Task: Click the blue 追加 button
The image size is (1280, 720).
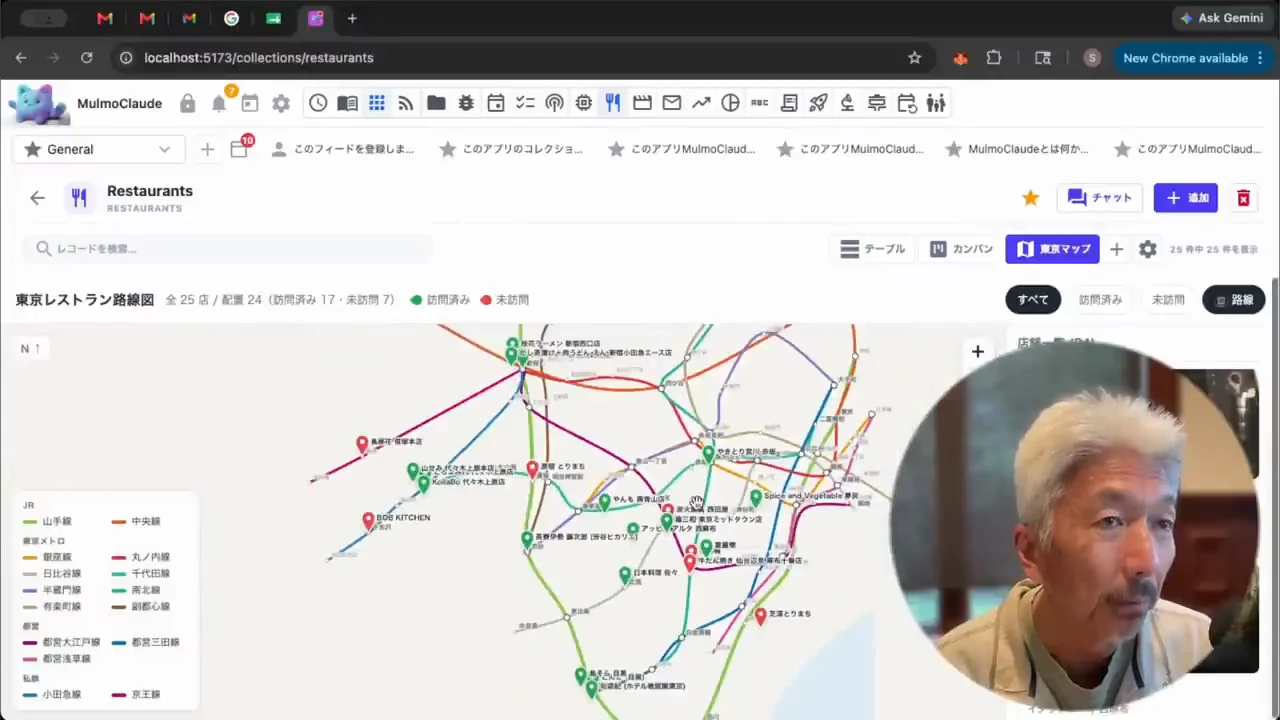Action: (x=1186, y=198)
